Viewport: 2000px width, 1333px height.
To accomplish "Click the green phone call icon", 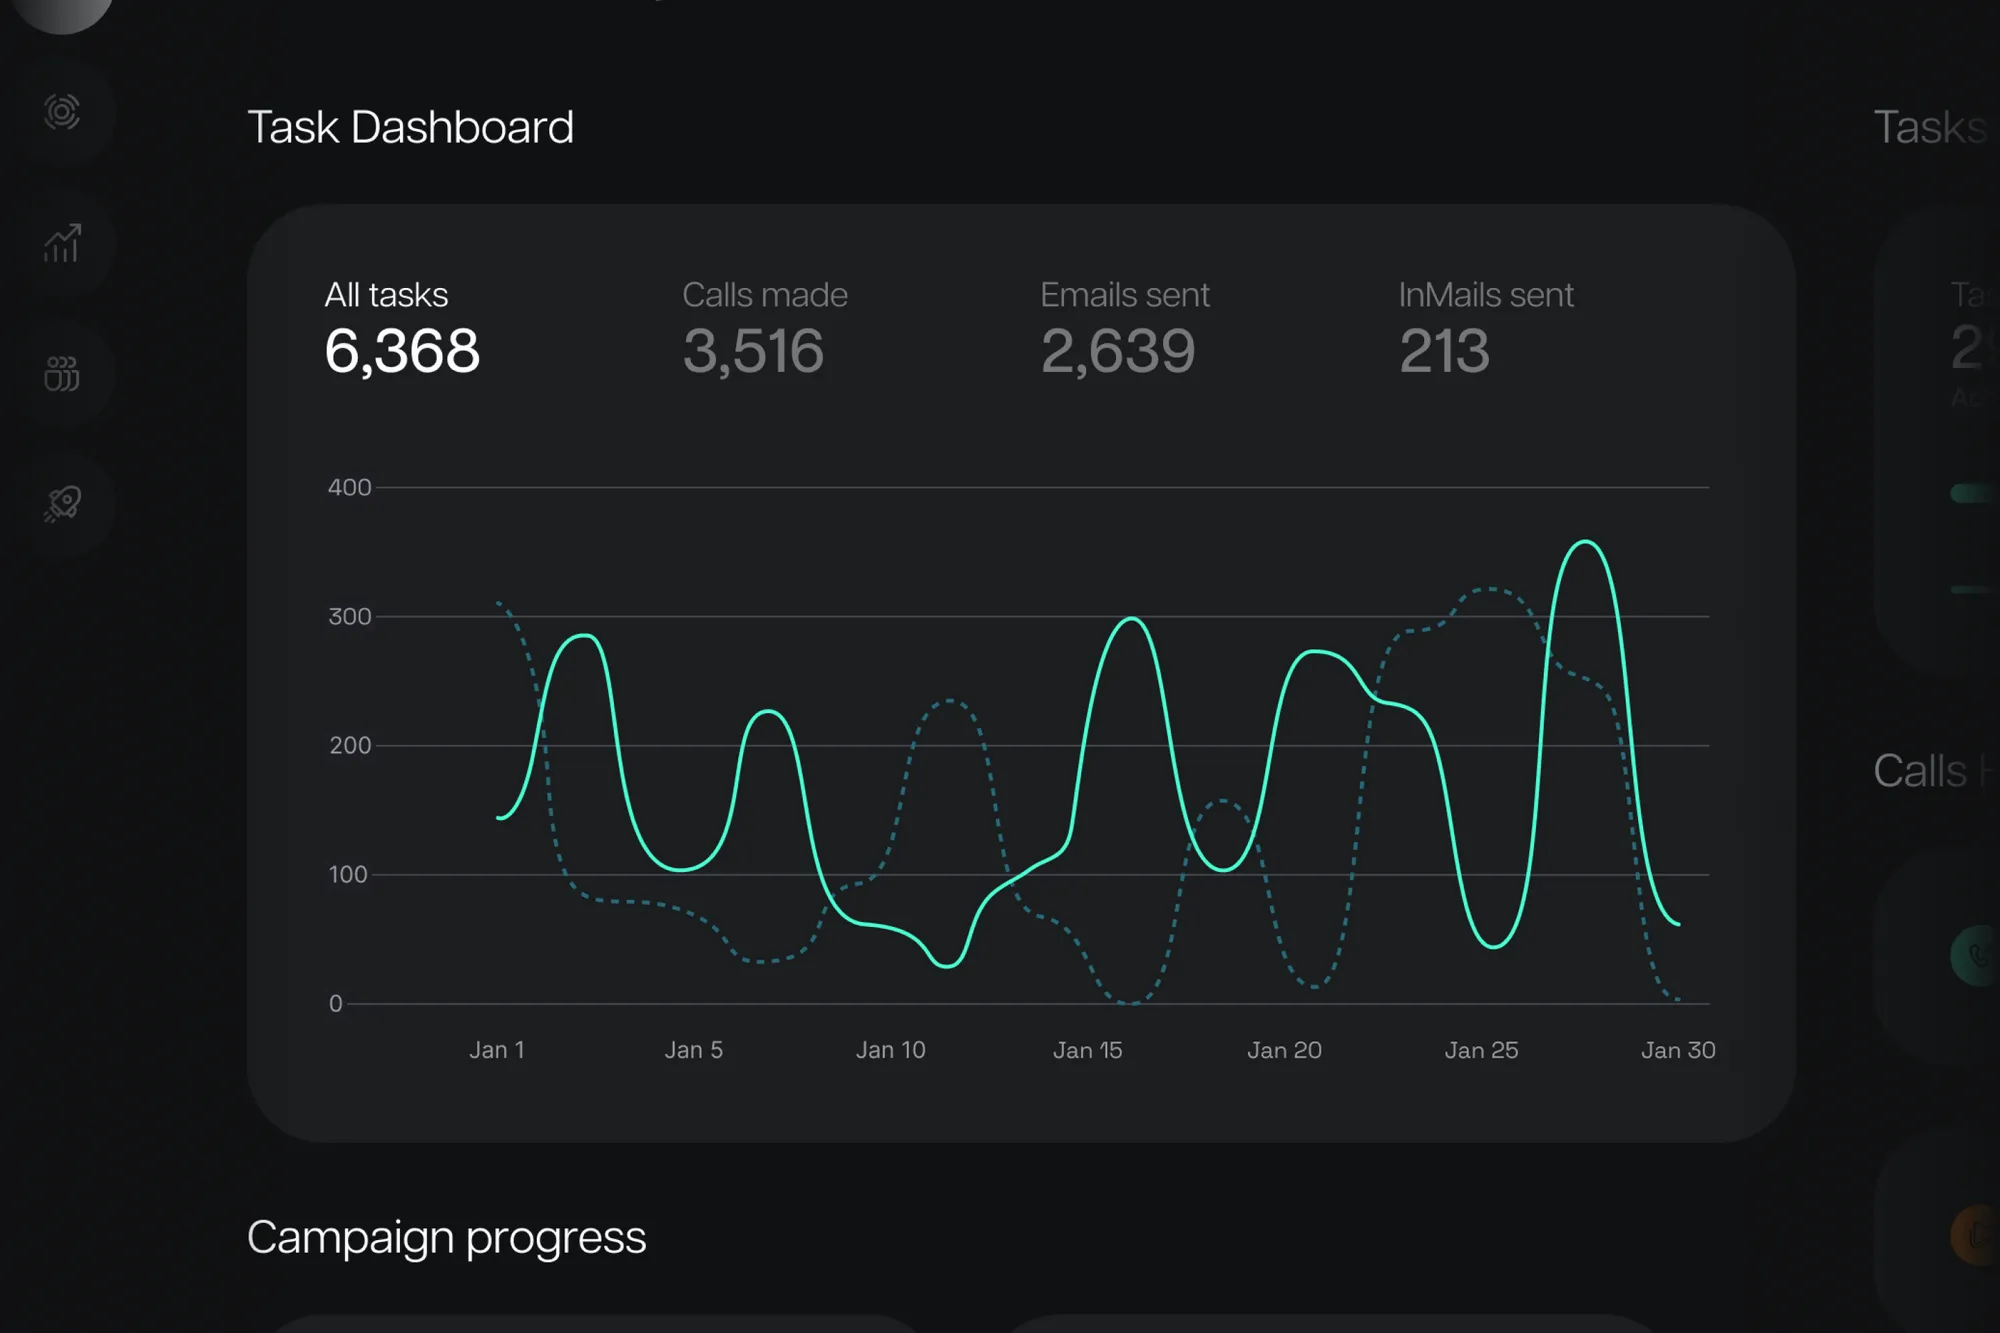I will 1978,956.
